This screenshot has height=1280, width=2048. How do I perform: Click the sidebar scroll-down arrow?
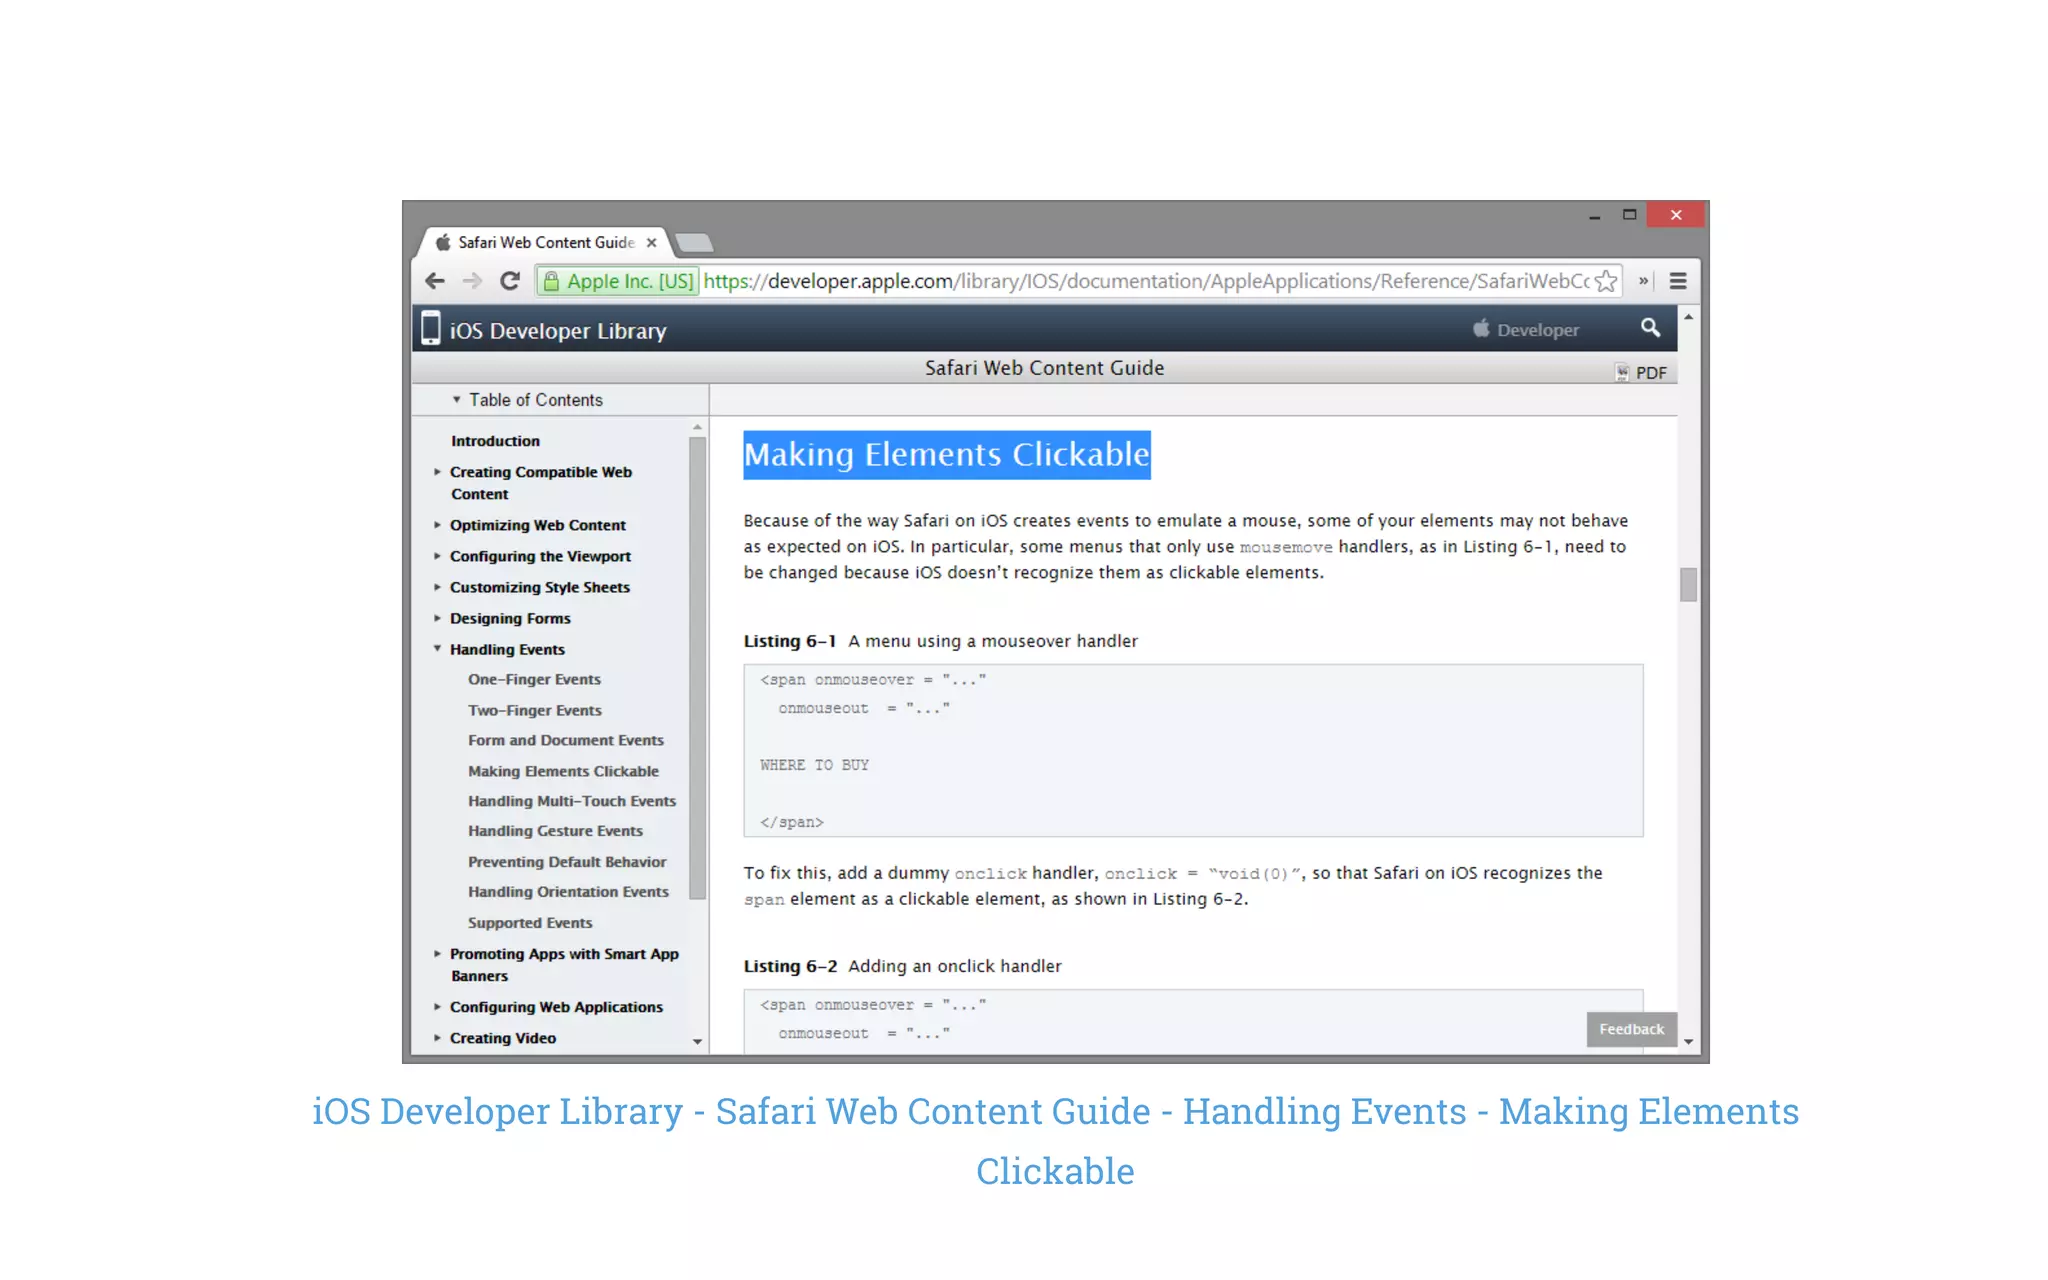[697, 1041]
